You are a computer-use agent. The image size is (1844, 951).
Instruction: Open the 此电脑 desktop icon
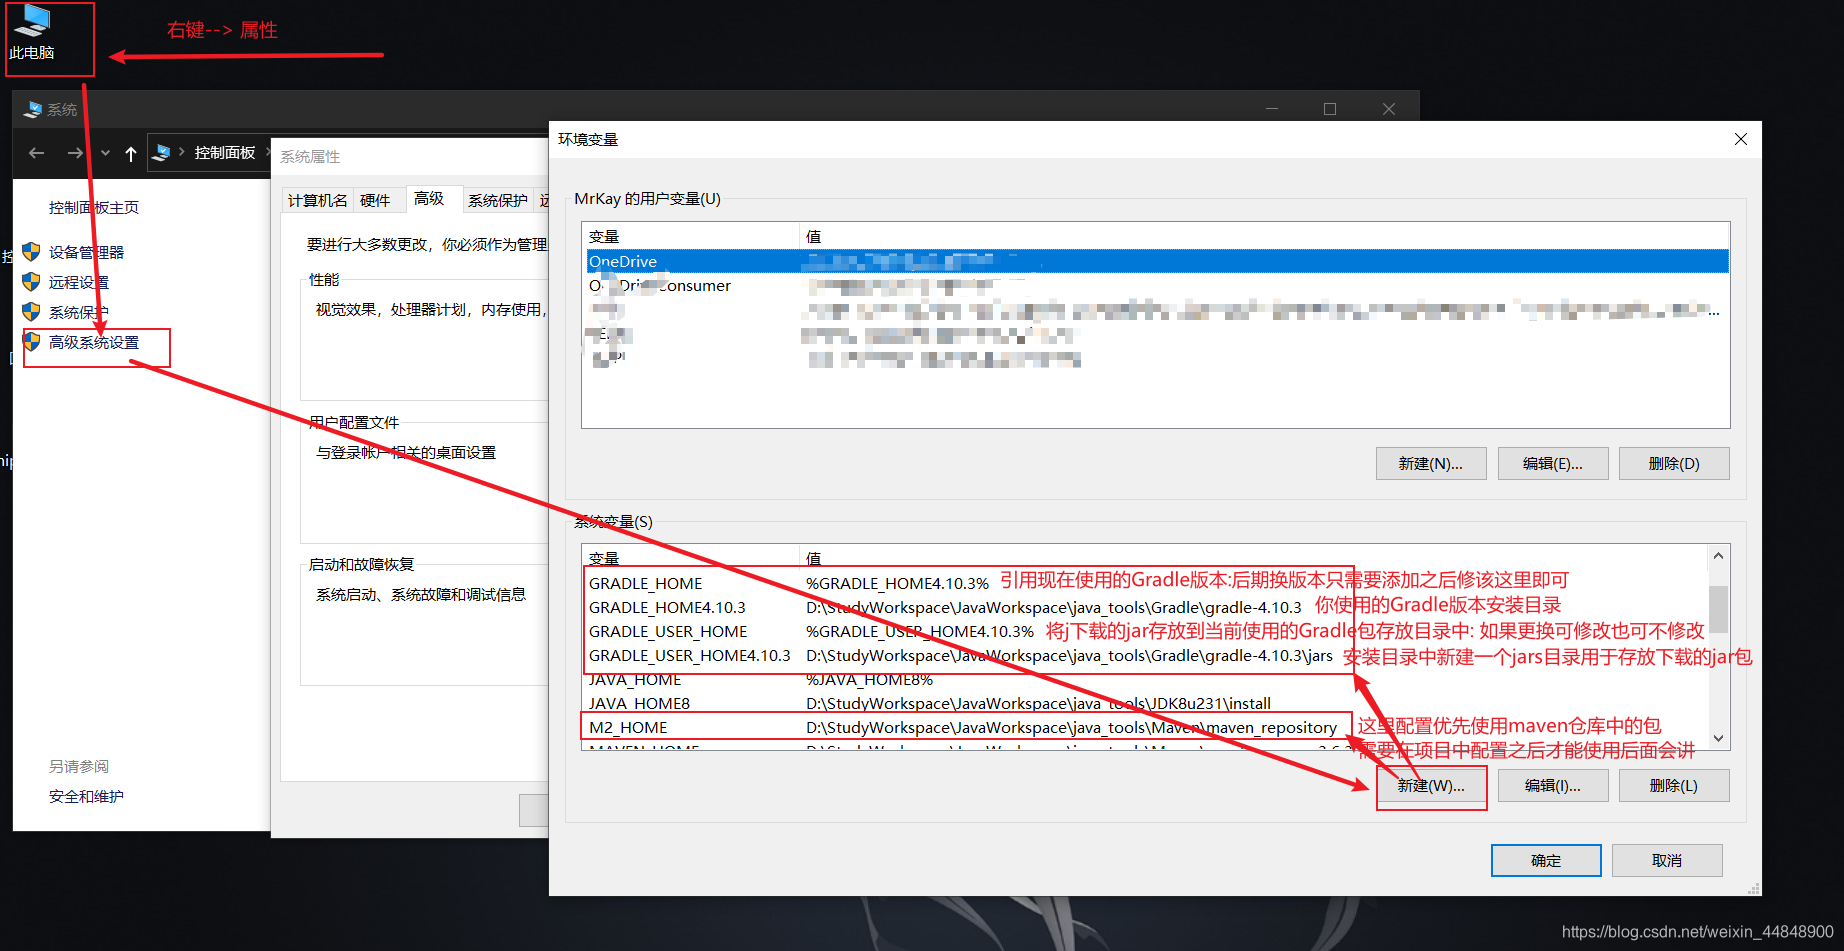tap(32, 32)
